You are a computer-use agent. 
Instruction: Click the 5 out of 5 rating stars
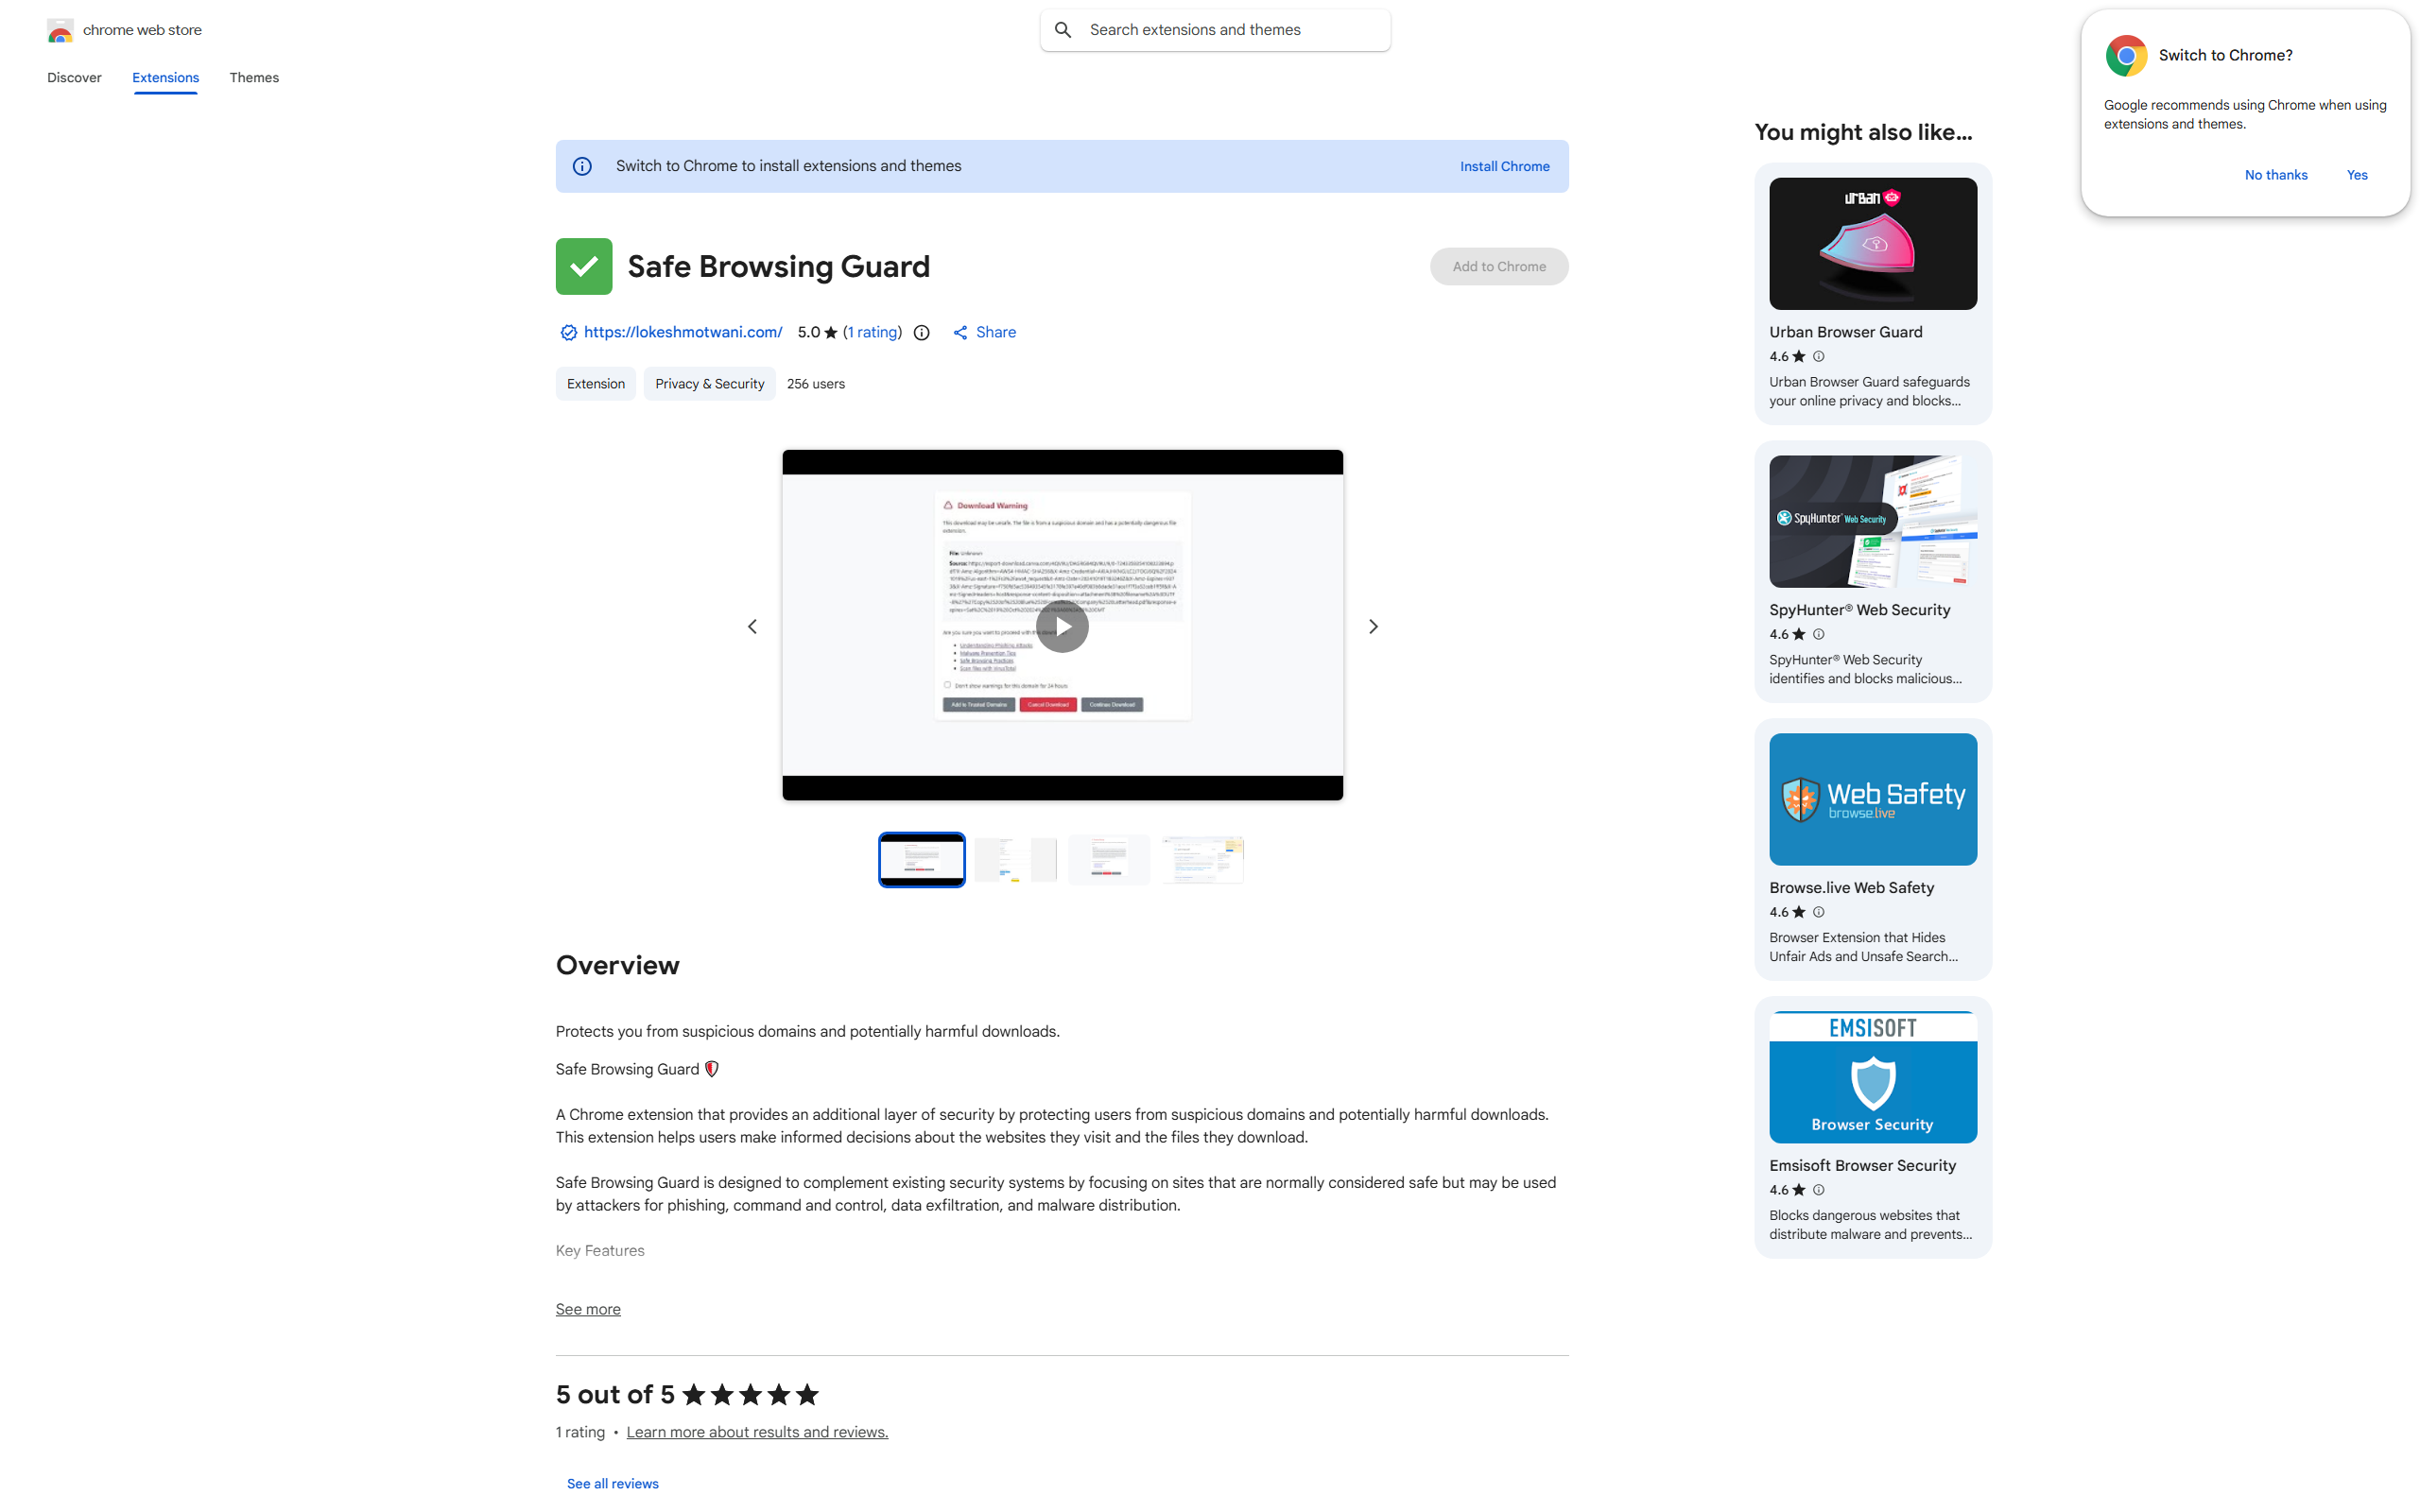click(750, 1395)
